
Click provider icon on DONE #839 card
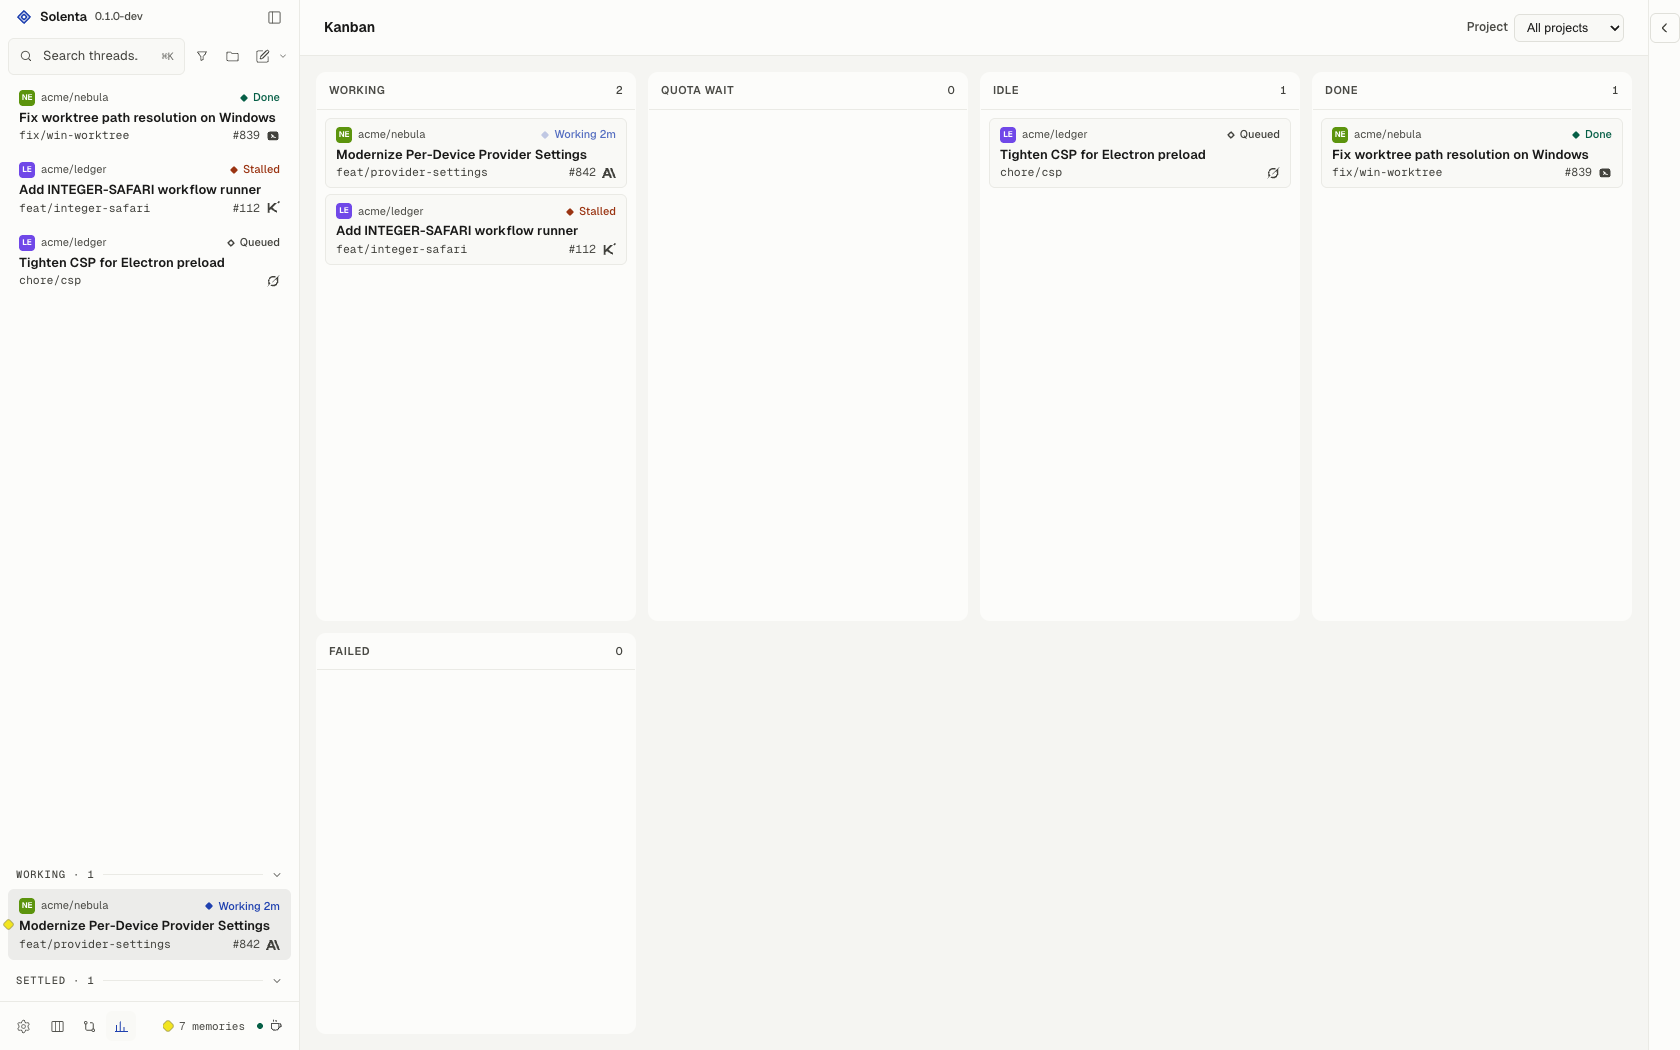[1605, 173]
